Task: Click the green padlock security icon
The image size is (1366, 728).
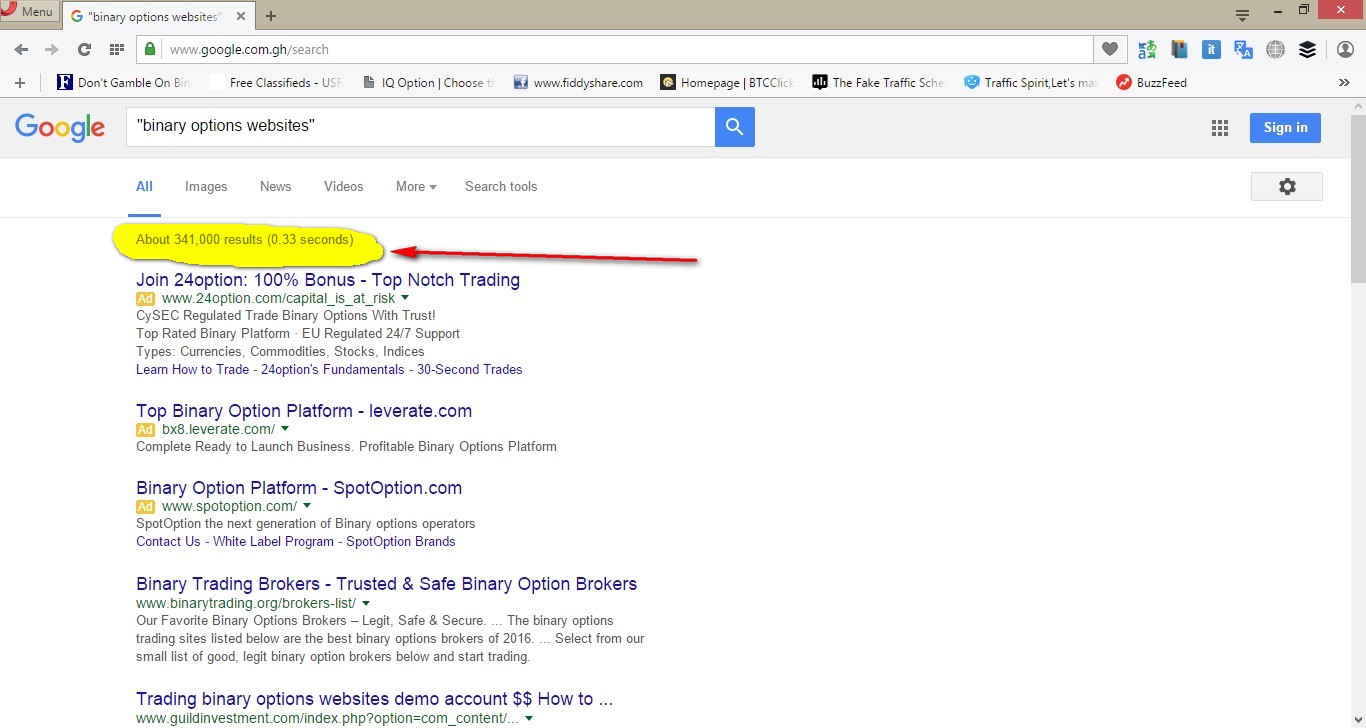Action: click(149, 49)
